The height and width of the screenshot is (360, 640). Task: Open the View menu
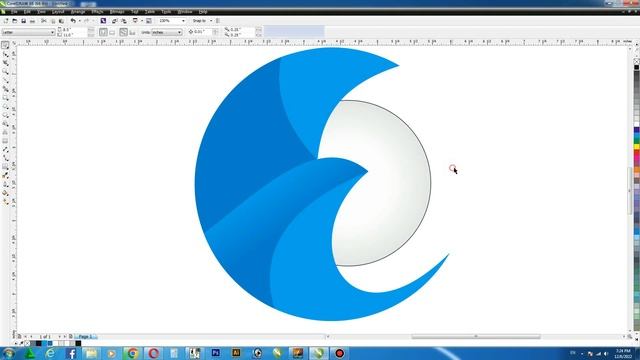(41, 12)
